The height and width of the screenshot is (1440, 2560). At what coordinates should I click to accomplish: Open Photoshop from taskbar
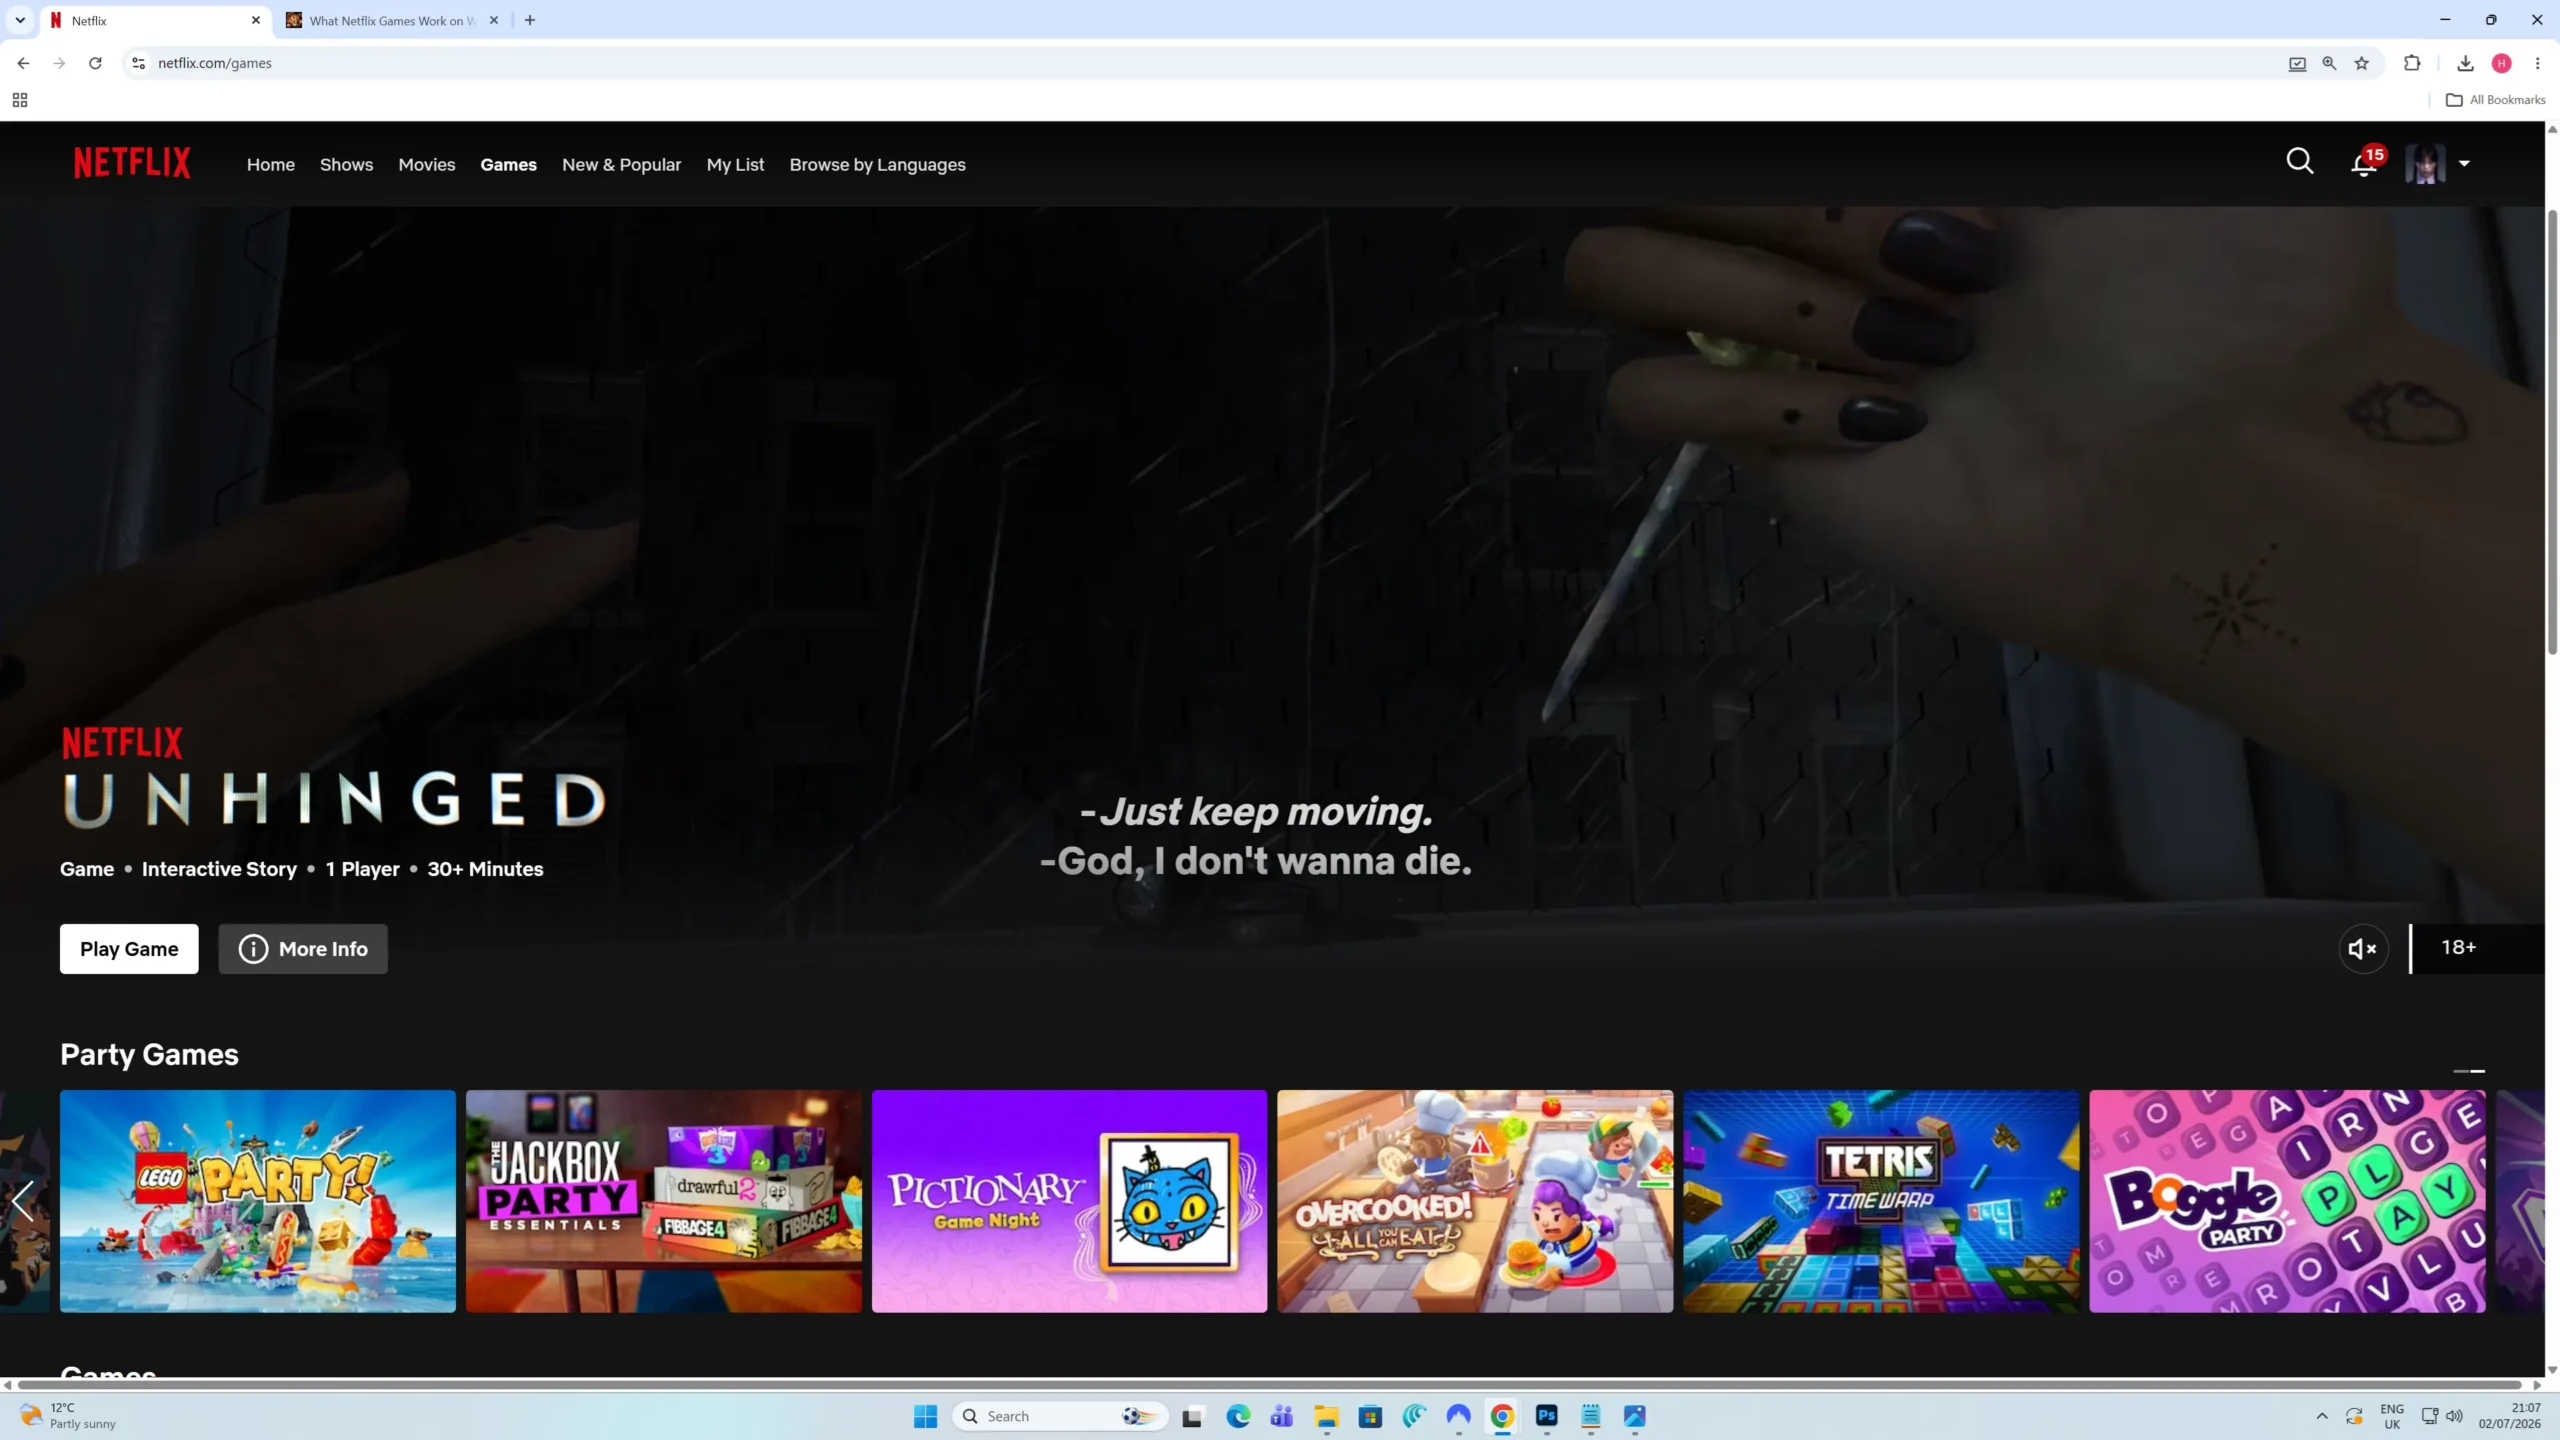tap(1546, 1416)
